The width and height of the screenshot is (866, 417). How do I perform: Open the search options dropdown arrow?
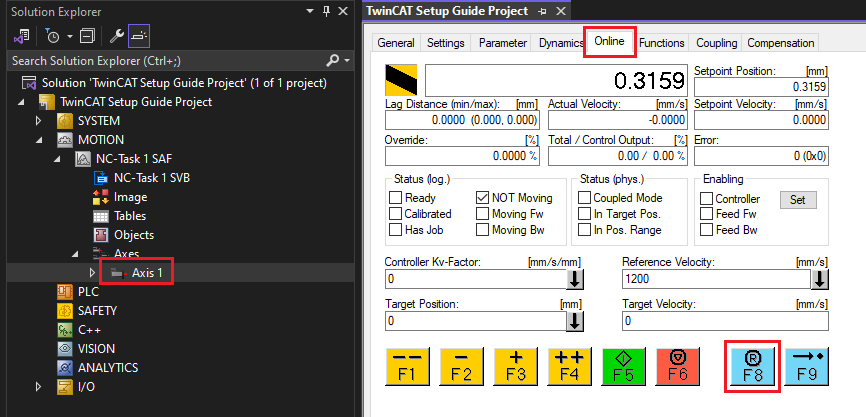(346, 60)
